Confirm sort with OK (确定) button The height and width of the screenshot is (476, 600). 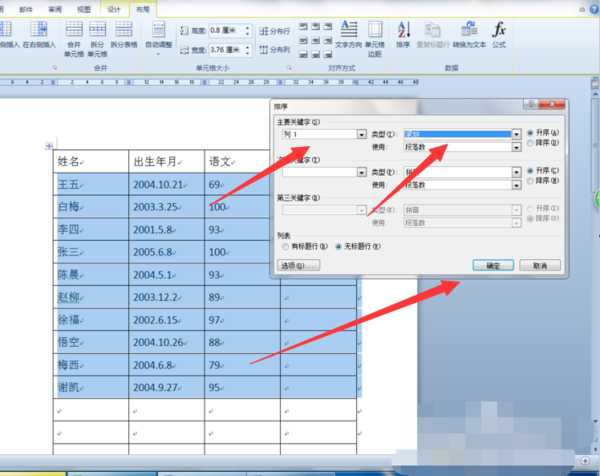pos(493,265)
